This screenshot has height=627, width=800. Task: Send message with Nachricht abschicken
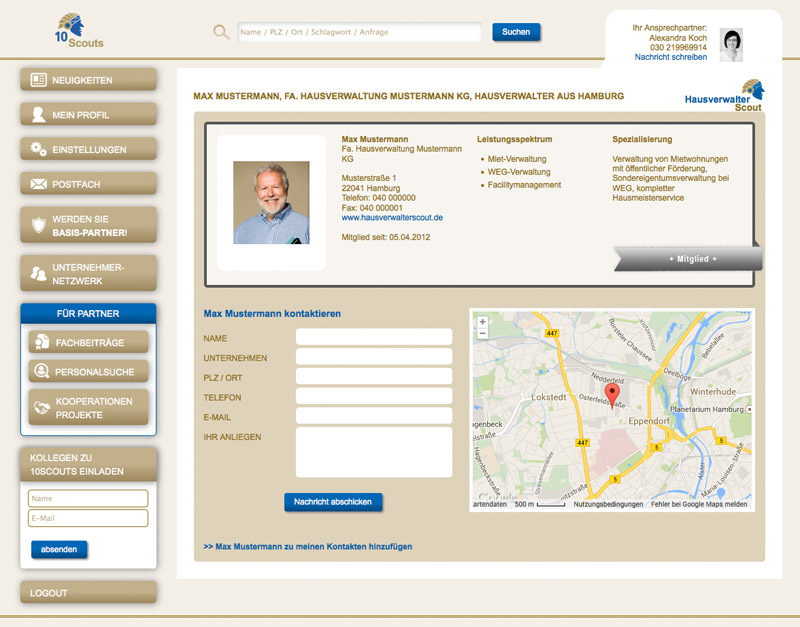pyautogui.click(x=333, y=502)
